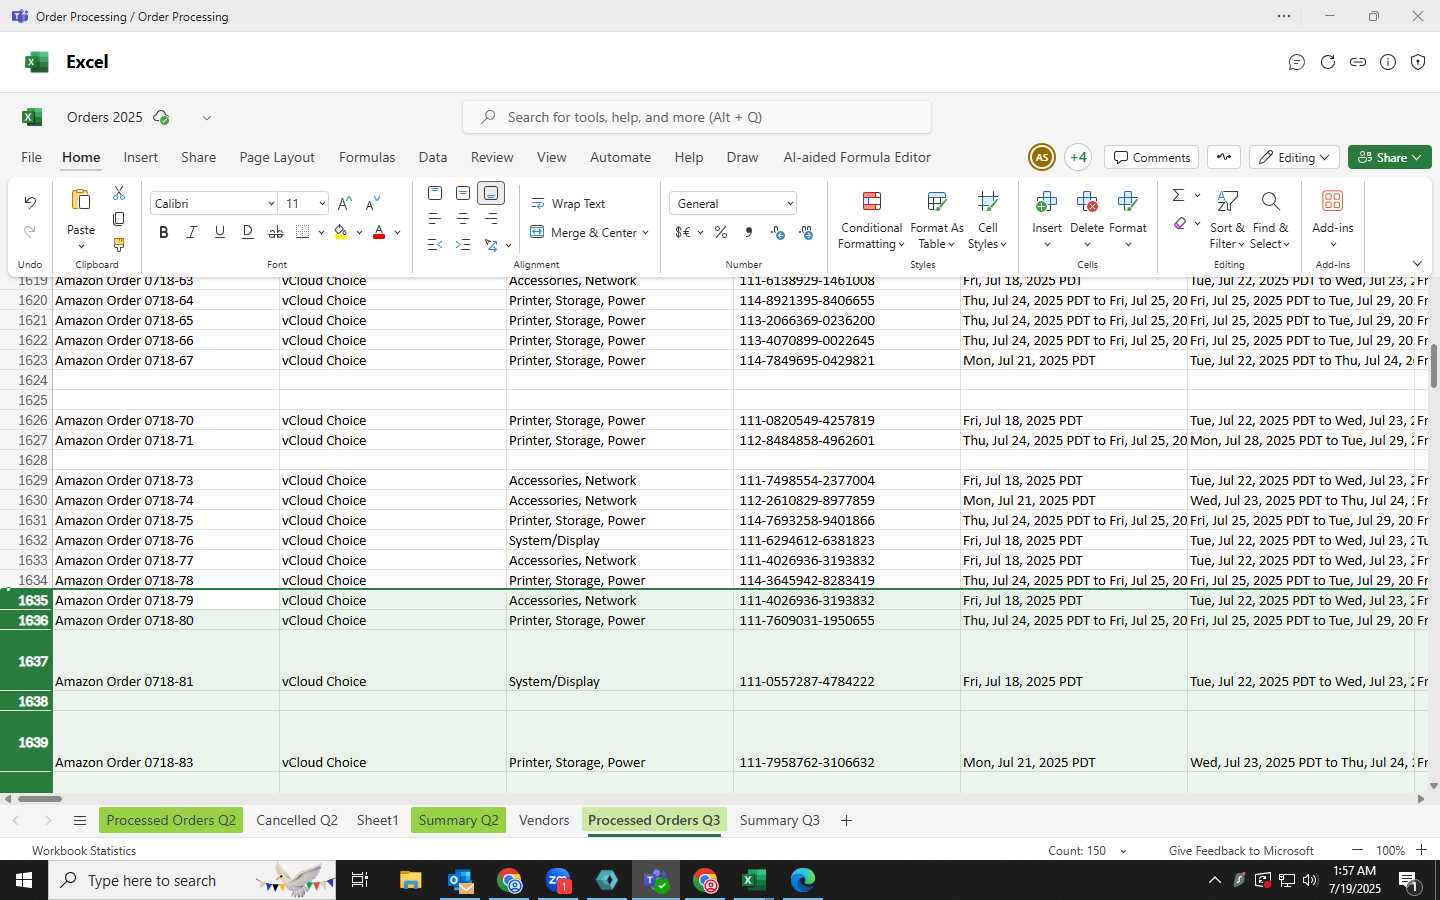
Task: Toggle double underline formatting
Action: (247, 232)
